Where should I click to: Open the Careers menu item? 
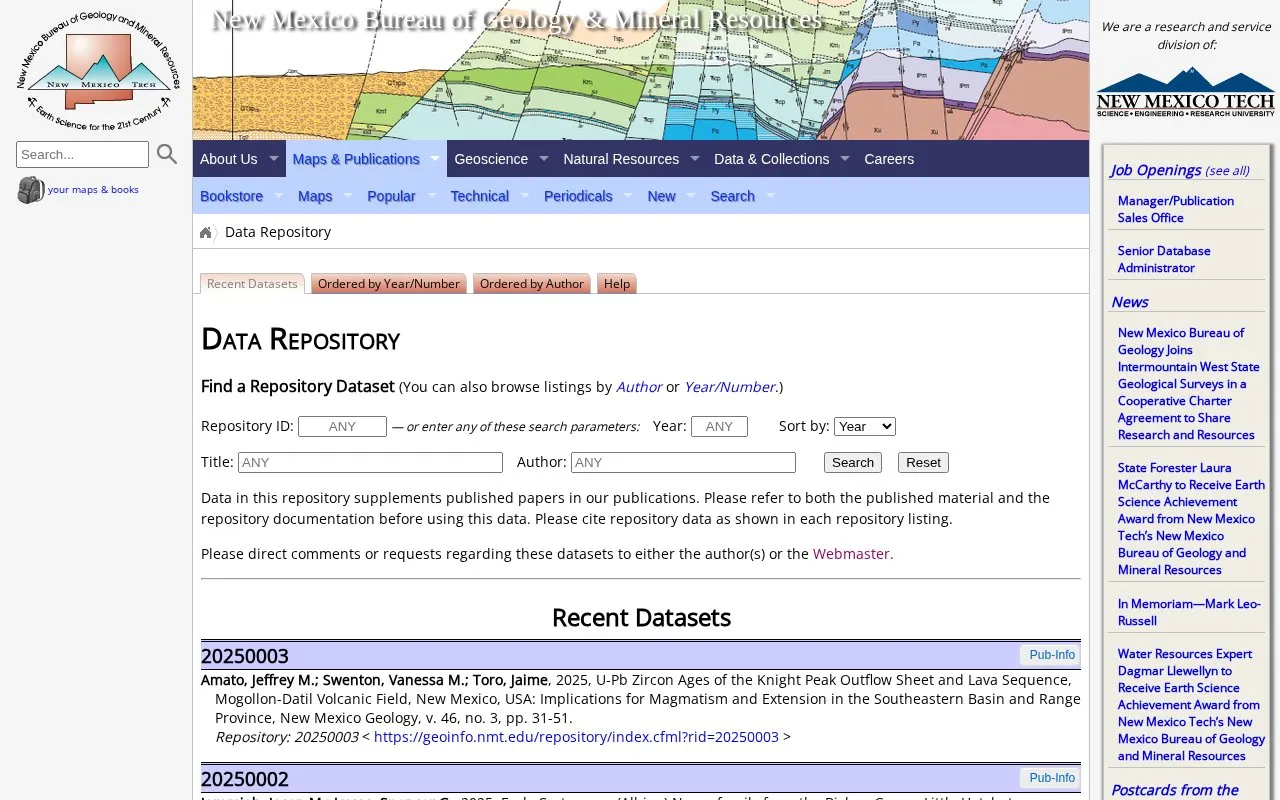(x=889, y=159)
